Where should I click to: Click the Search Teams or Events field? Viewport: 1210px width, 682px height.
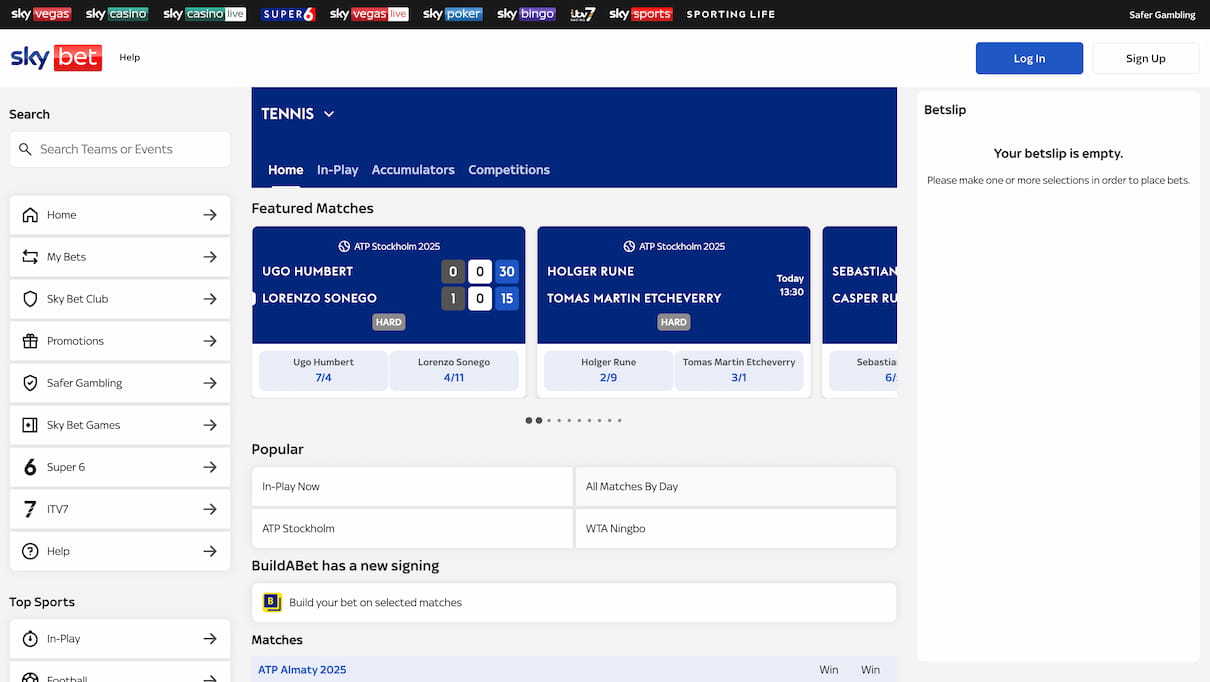pyautogui.click(x=120, y=149)
